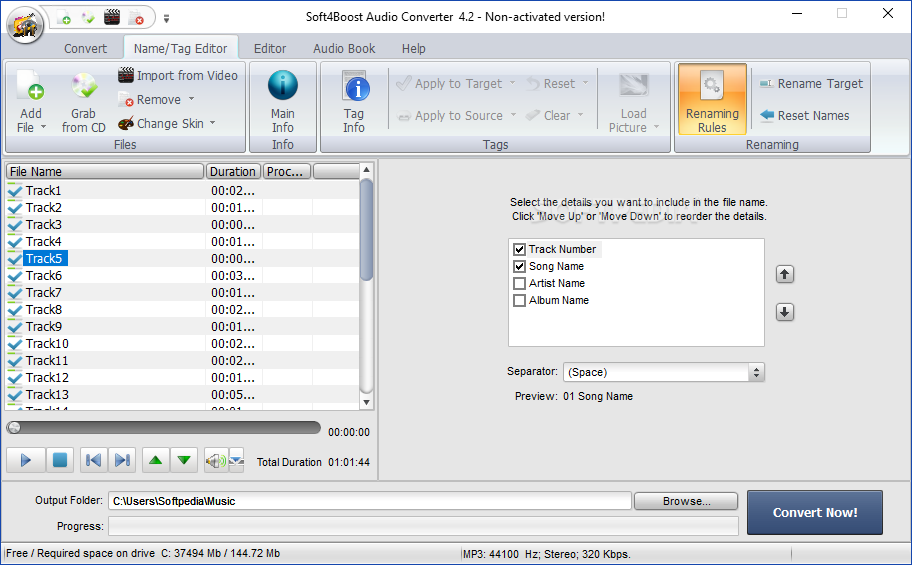This screenshot has width=912, height=565.
Task: Expand Add File dropdown arrow
Action: (x=44, y=127)
